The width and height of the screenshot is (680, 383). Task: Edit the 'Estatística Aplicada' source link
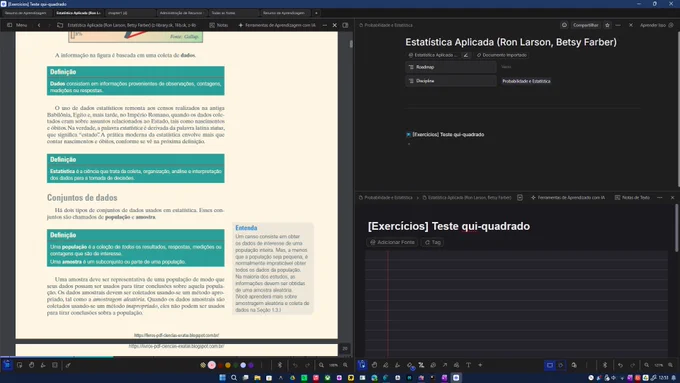466,55
